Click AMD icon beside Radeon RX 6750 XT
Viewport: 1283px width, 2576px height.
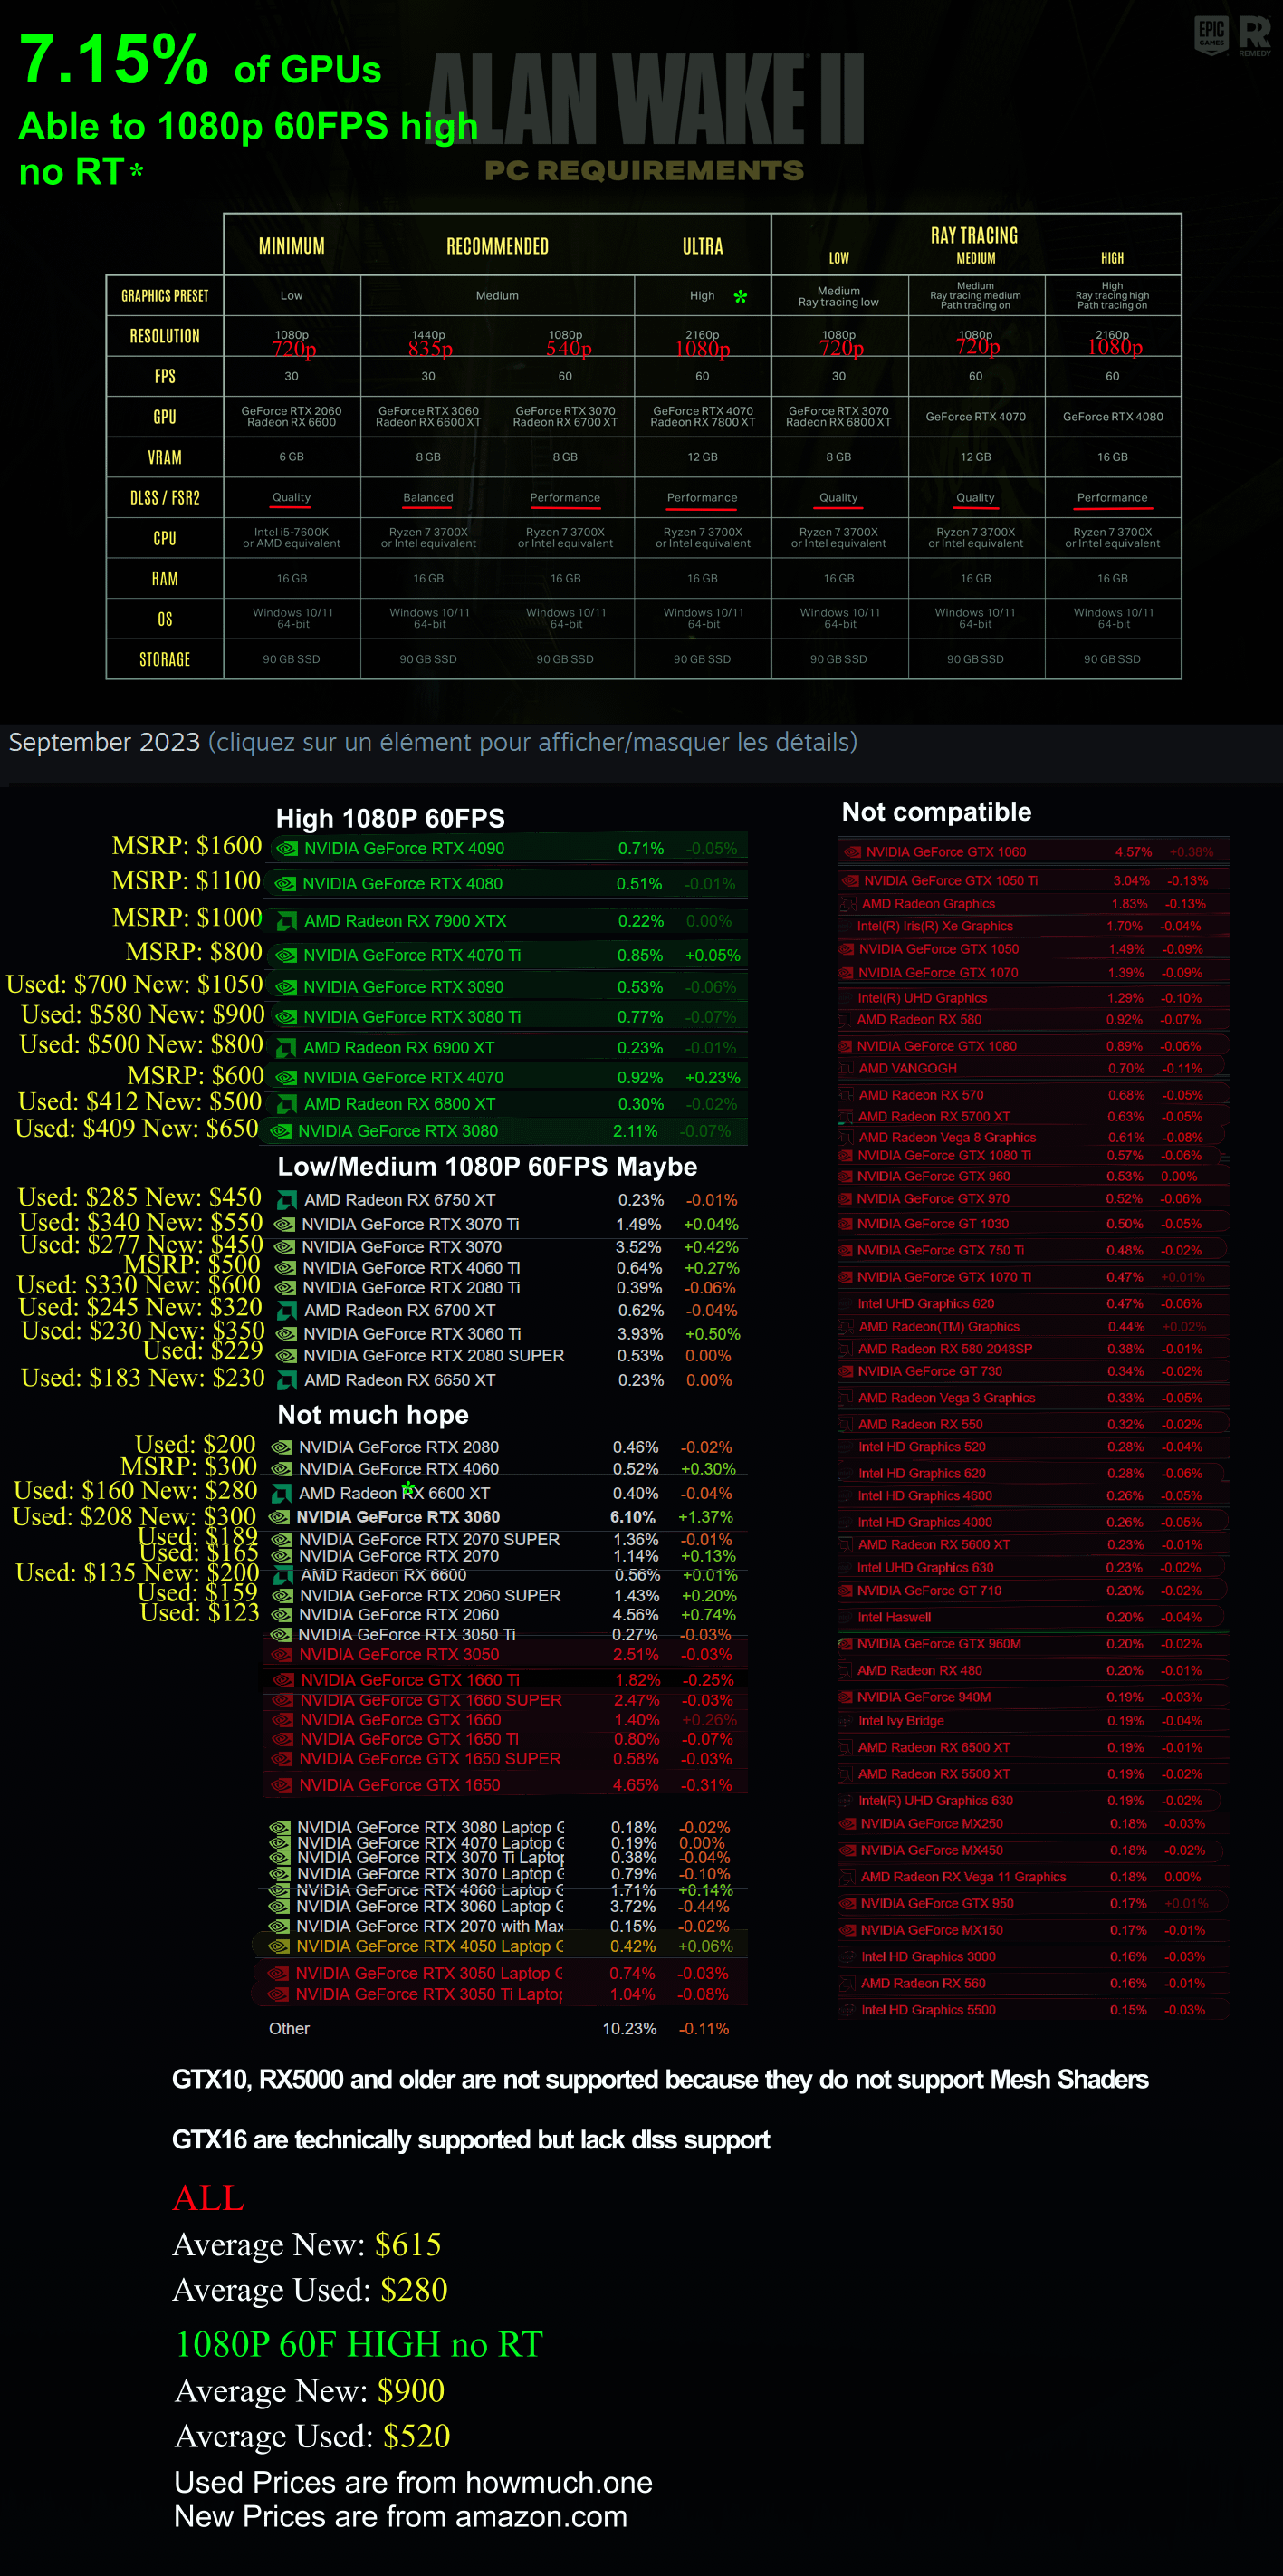287,1200
